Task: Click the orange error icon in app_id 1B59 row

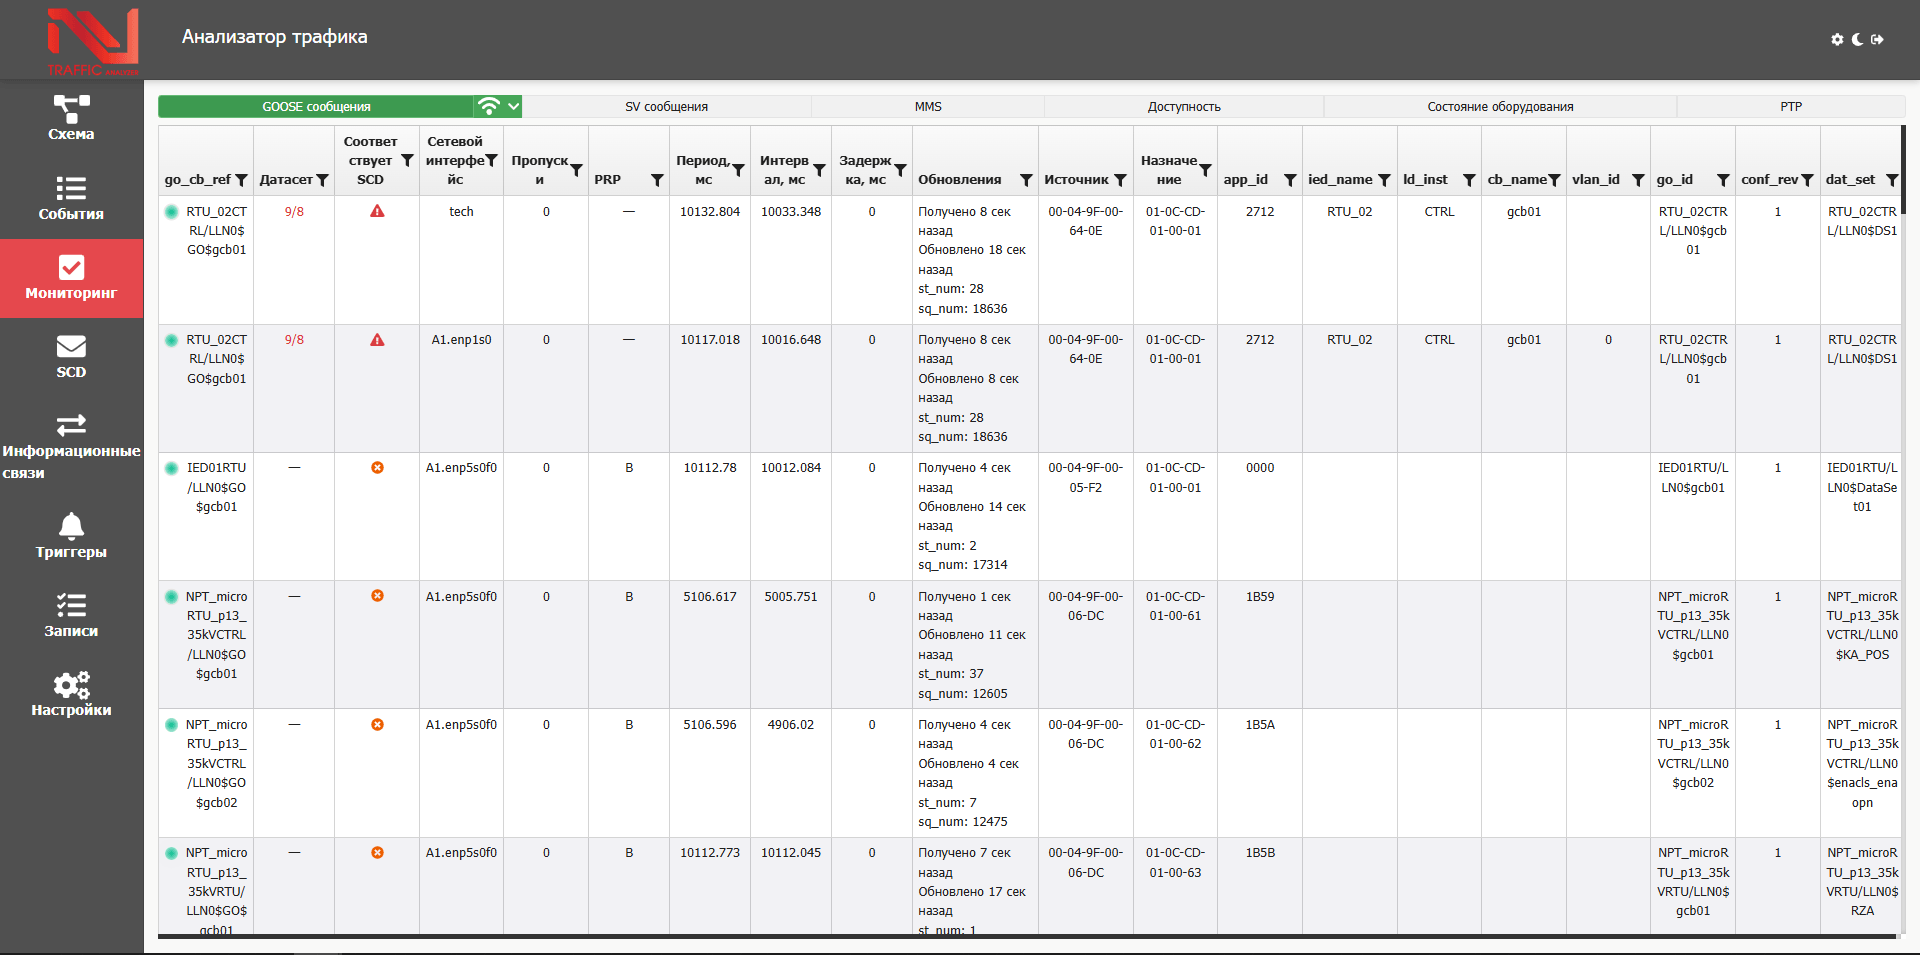Action: point(377,596)
